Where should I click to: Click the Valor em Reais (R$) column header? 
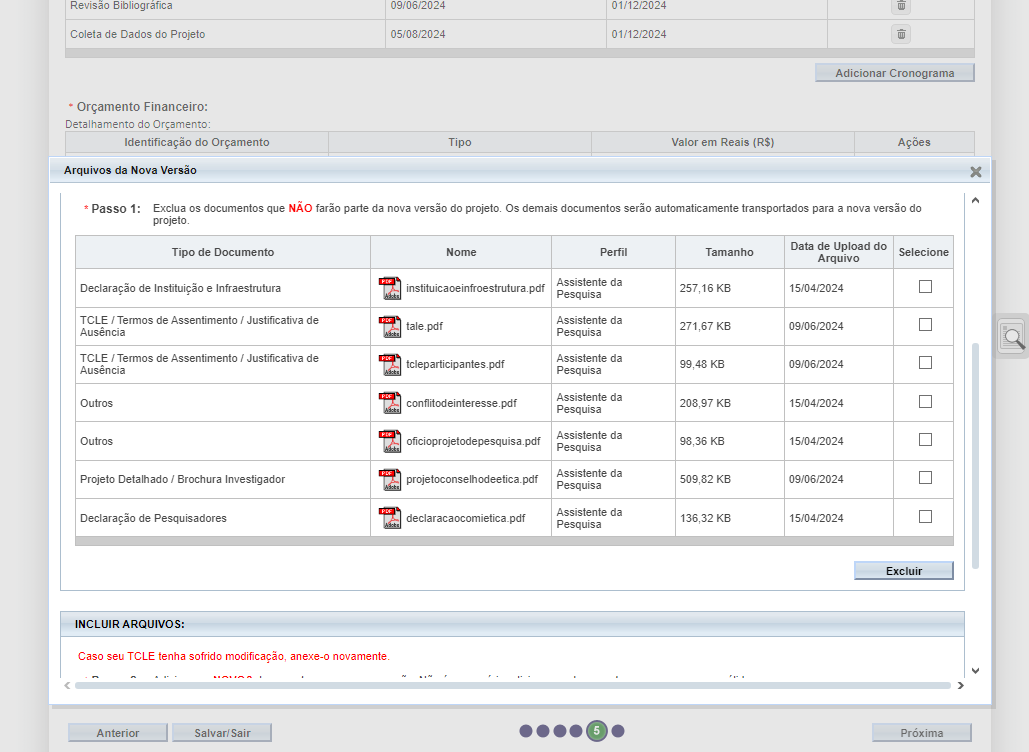723,142
